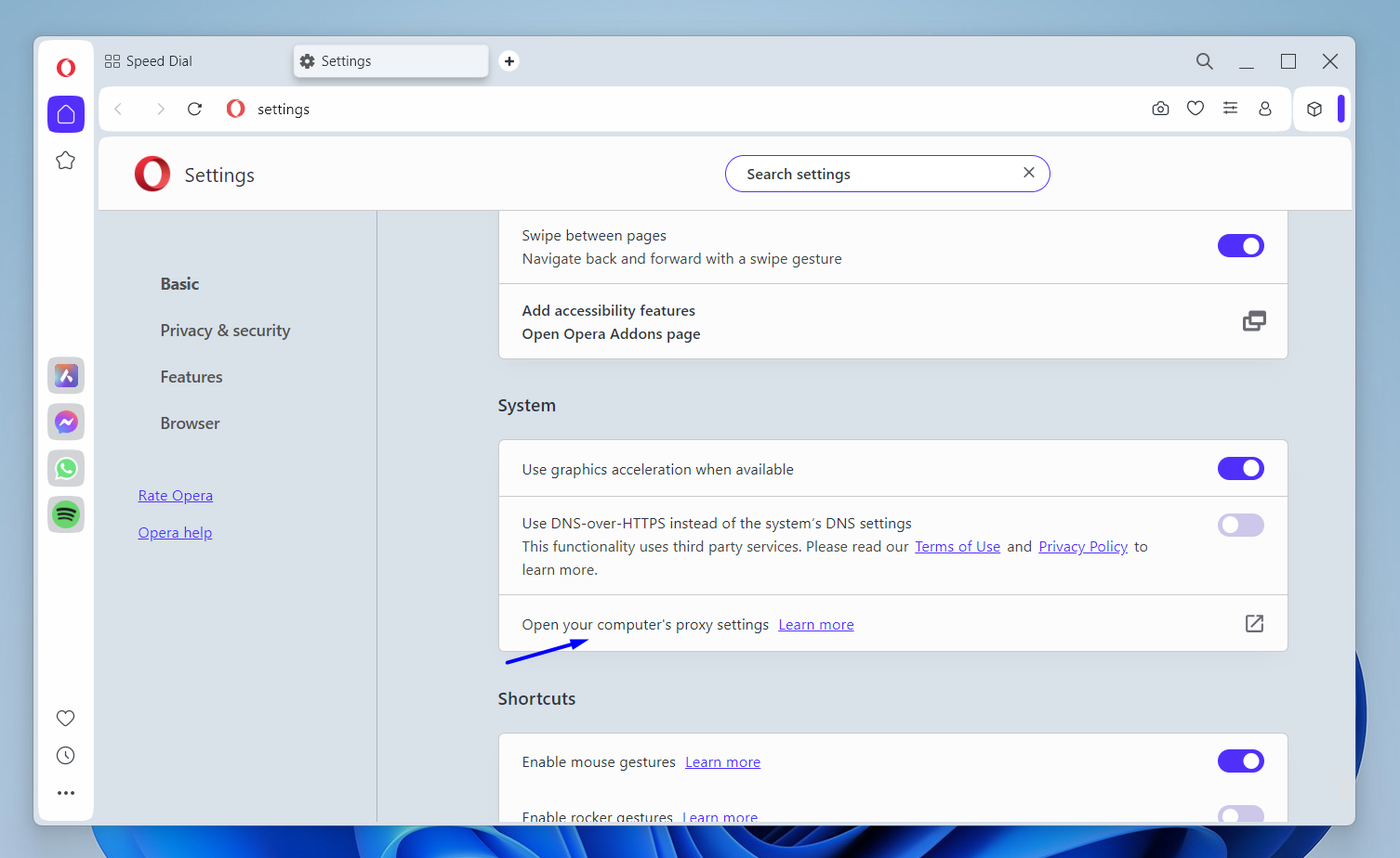1400x858 pixels.
Task: Take a snapshot with the camera icon
Action: (x=1160, y=109)
